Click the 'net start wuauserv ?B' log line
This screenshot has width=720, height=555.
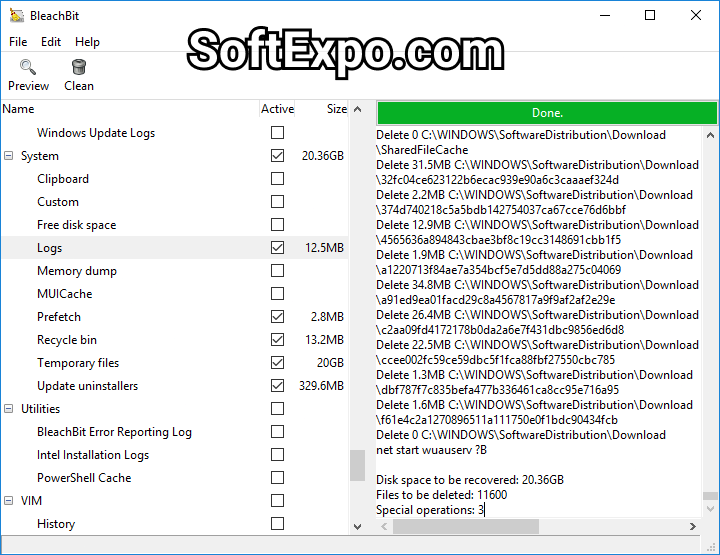431,450
